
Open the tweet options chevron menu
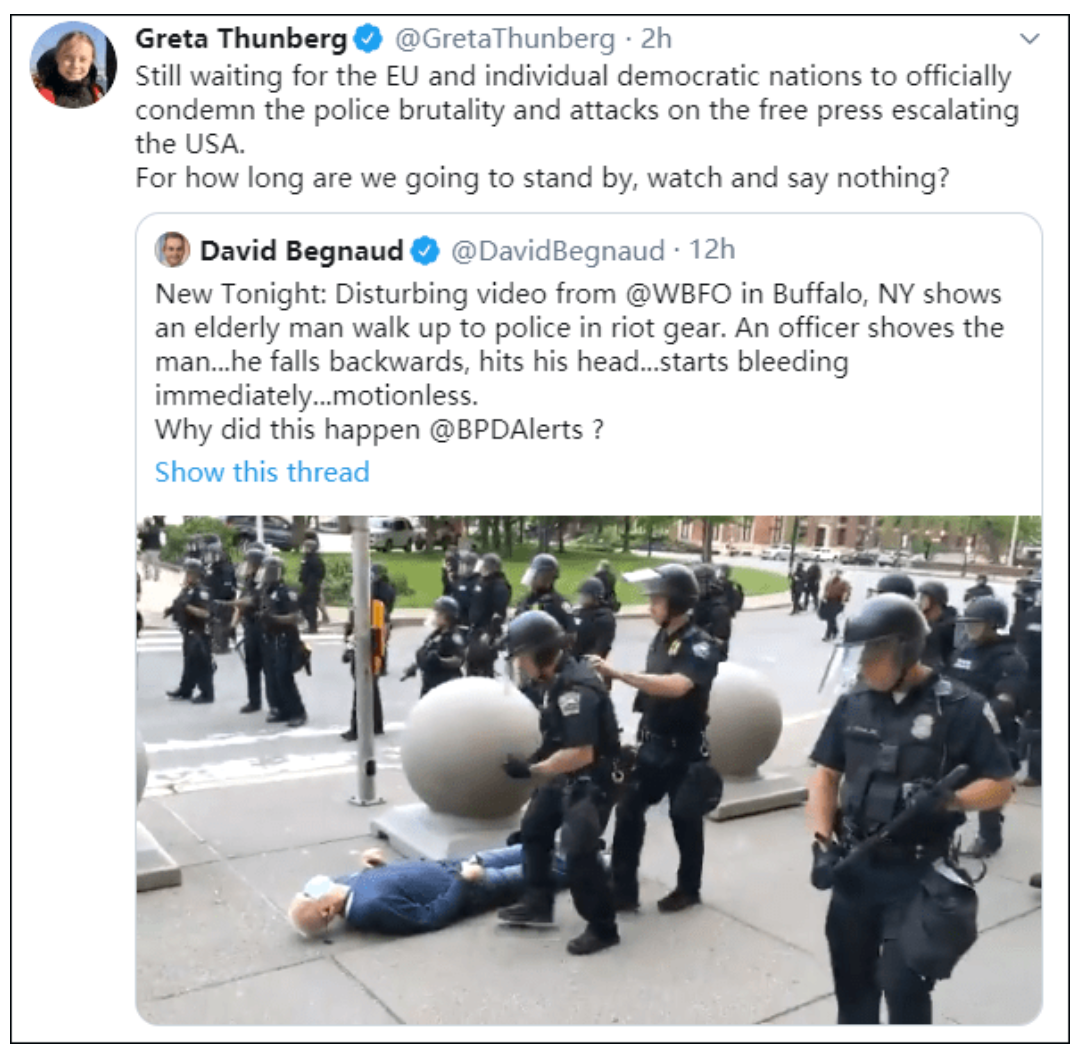tap(1029, 39)
